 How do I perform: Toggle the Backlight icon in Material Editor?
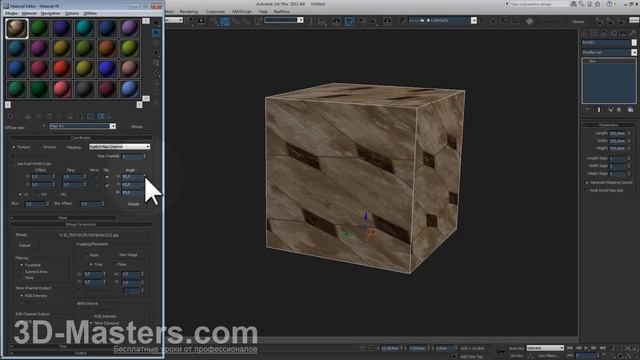[x=156, y=33]
